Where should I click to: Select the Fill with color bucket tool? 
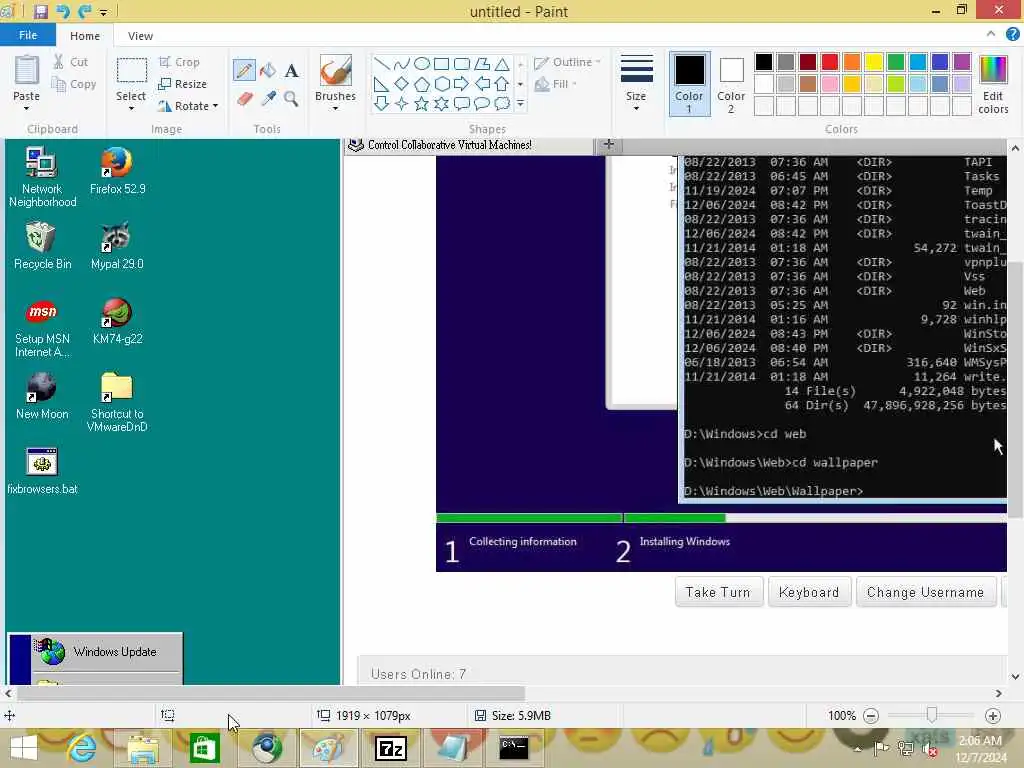pos(268,70)
